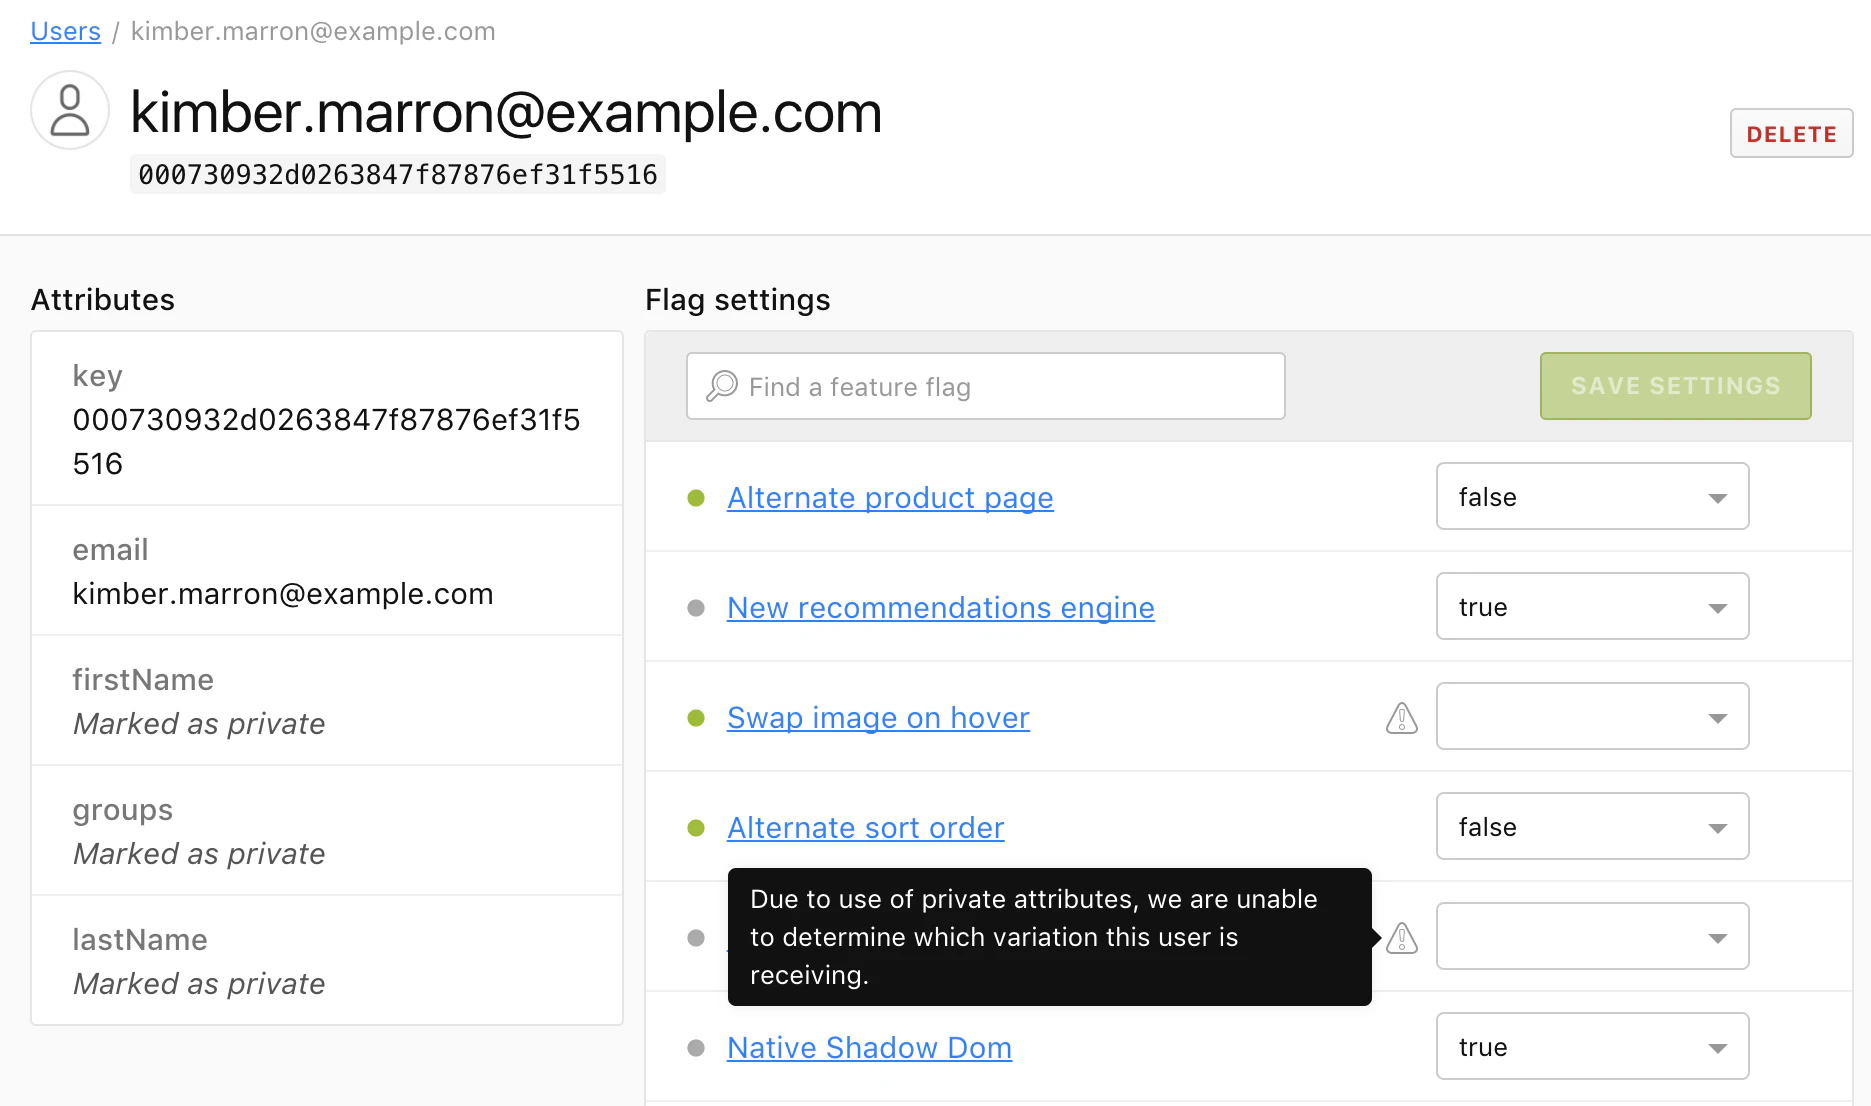The width and height of the screenshot is (1871, 1106).
Task: Open the true dropdown for Native Shadow Dom
Action: click(x=1592, y=1046)
